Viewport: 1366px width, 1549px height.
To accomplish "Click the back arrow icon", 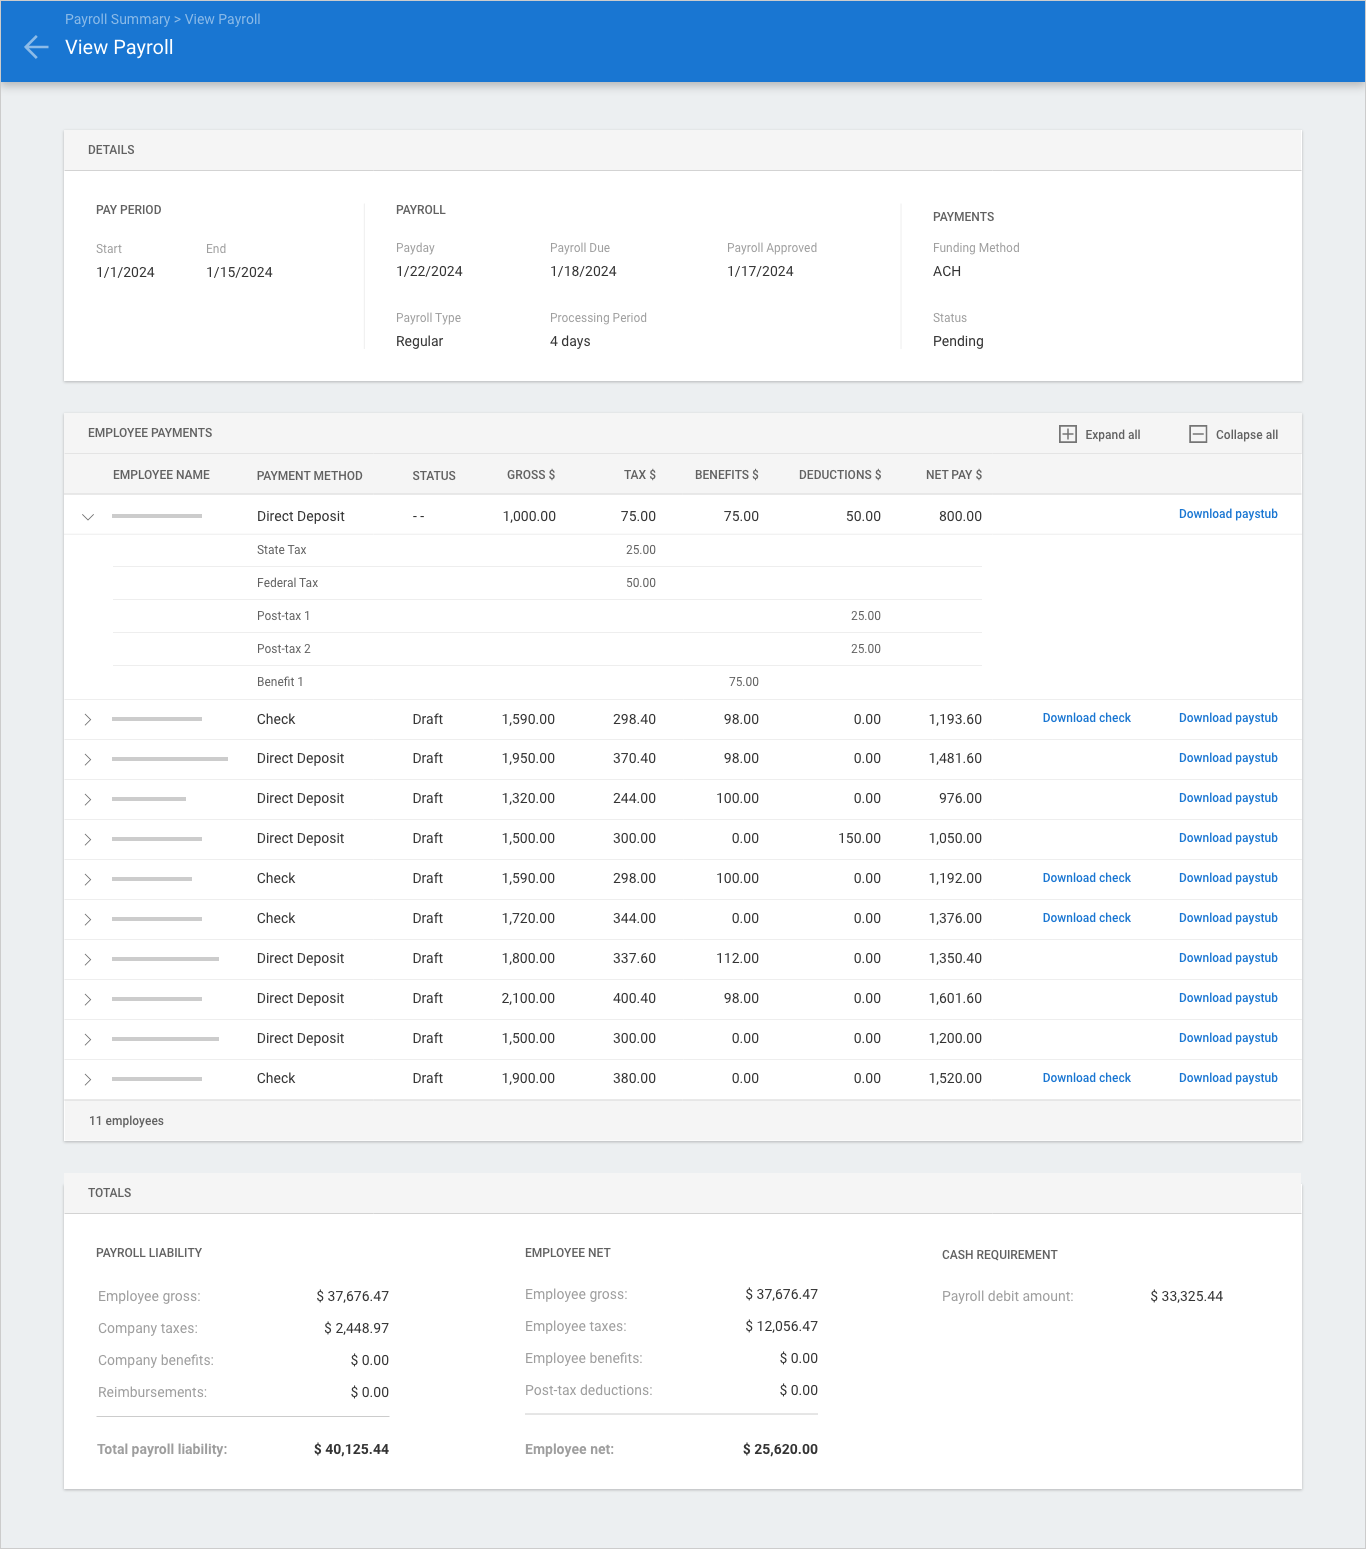I will (36, 47).
